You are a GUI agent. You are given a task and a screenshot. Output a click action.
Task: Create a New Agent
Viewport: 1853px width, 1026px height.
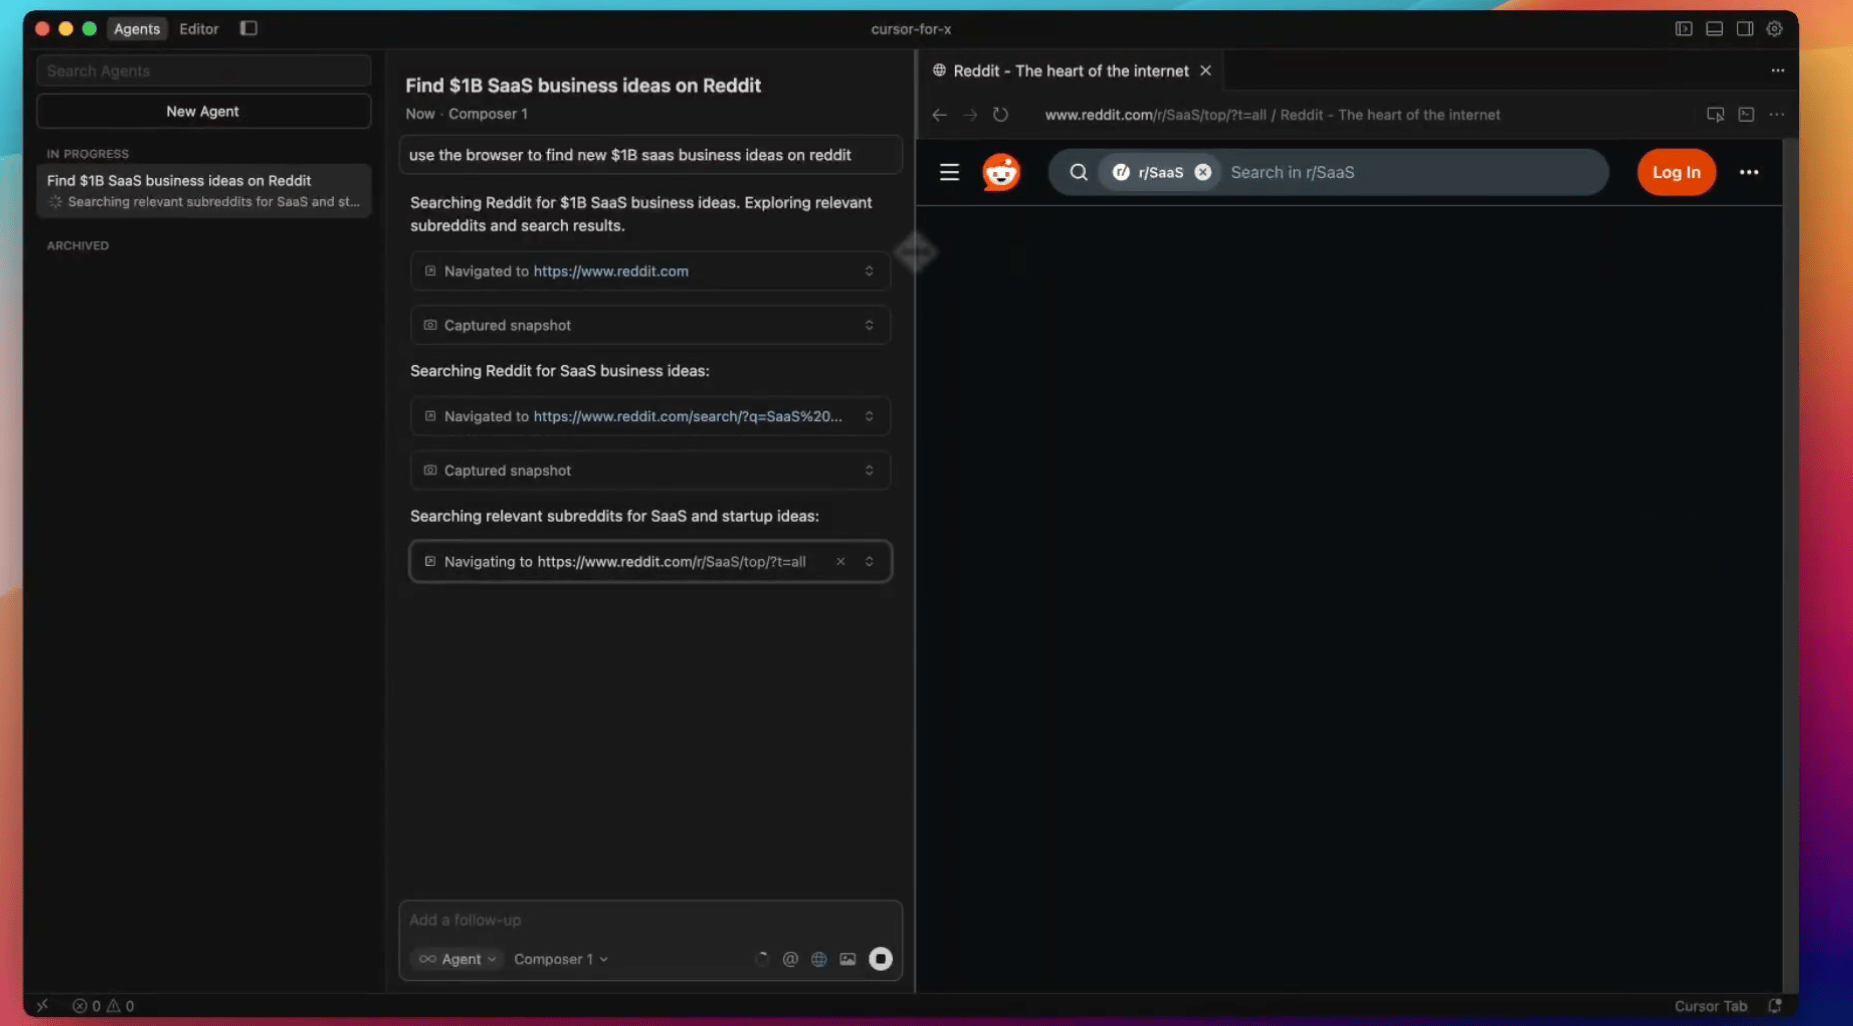203,111
